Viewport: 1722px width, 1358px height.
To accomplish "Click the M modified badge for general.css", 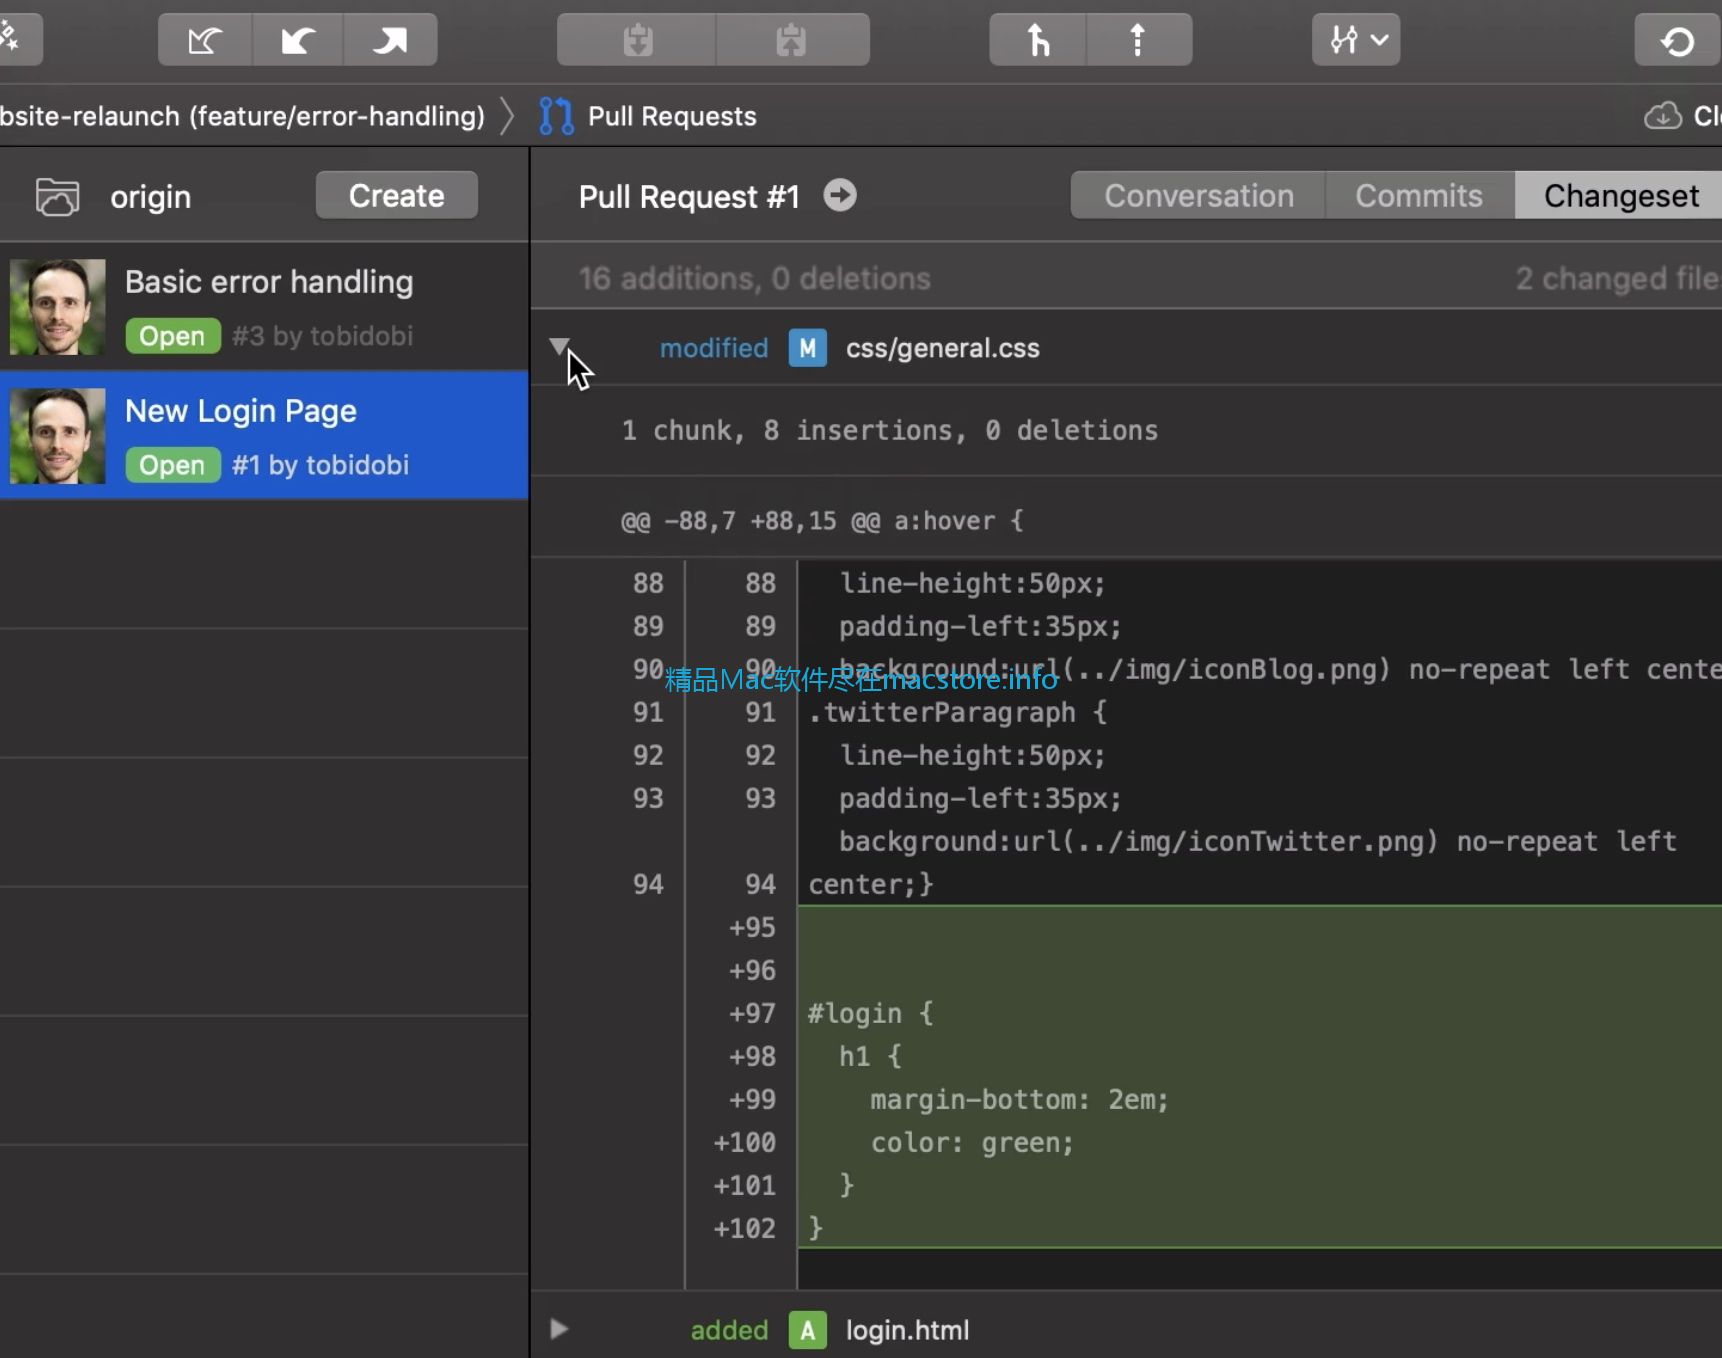I will (x=807, y=348).
